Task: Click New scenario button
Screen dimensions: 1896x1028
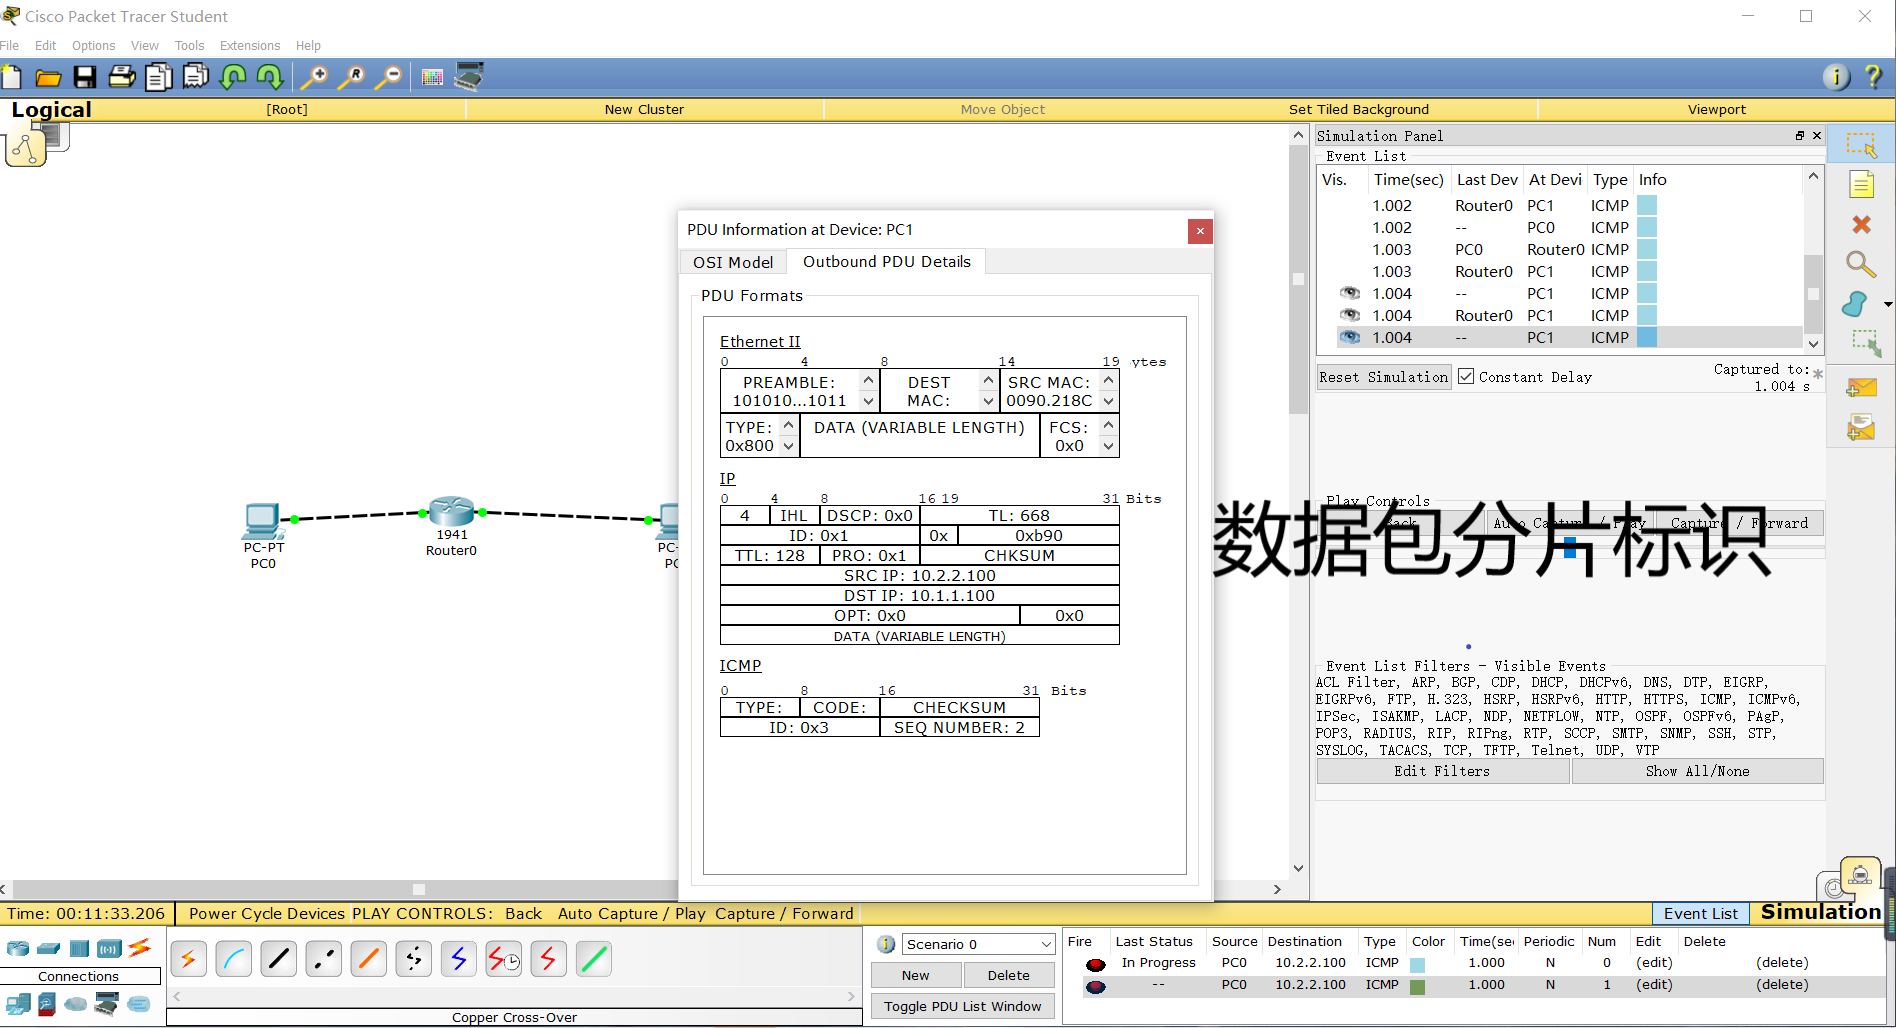Action: point(915,975)
